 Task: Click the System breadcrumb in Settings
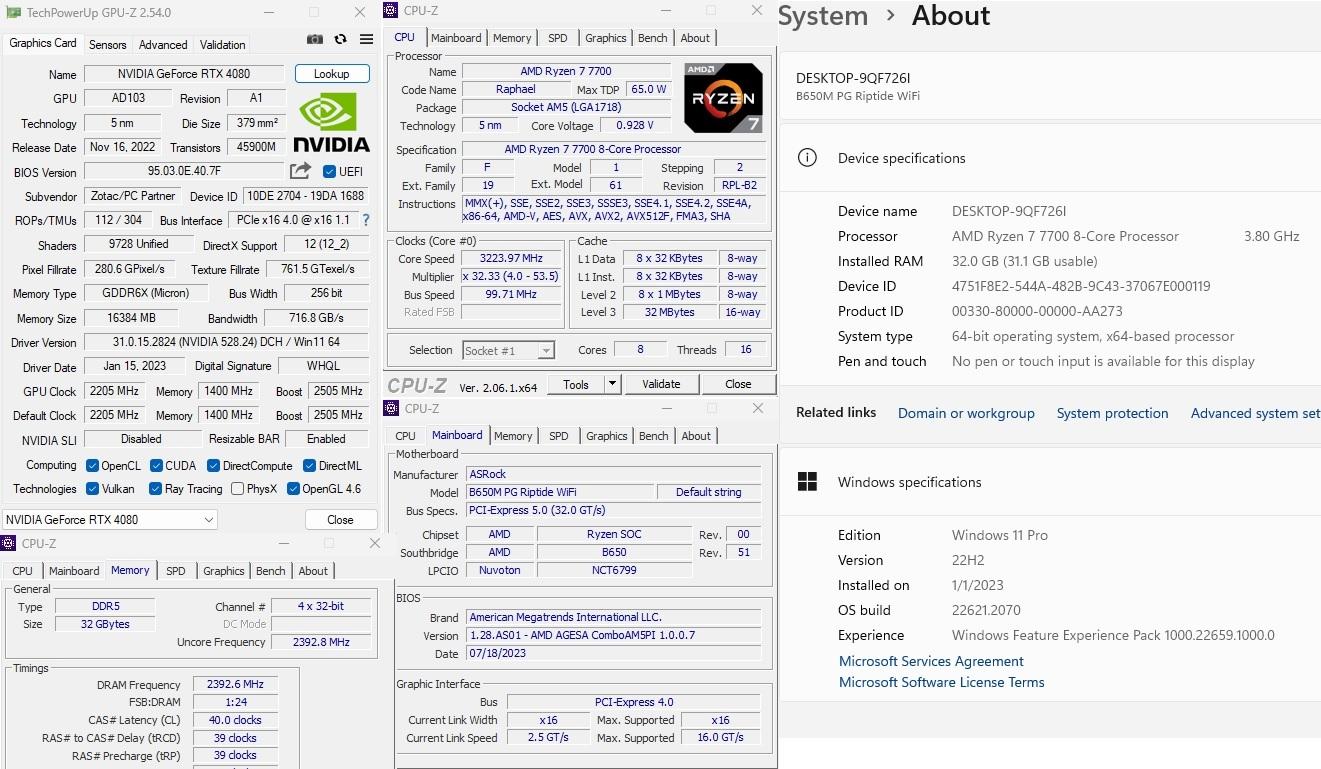823,16
